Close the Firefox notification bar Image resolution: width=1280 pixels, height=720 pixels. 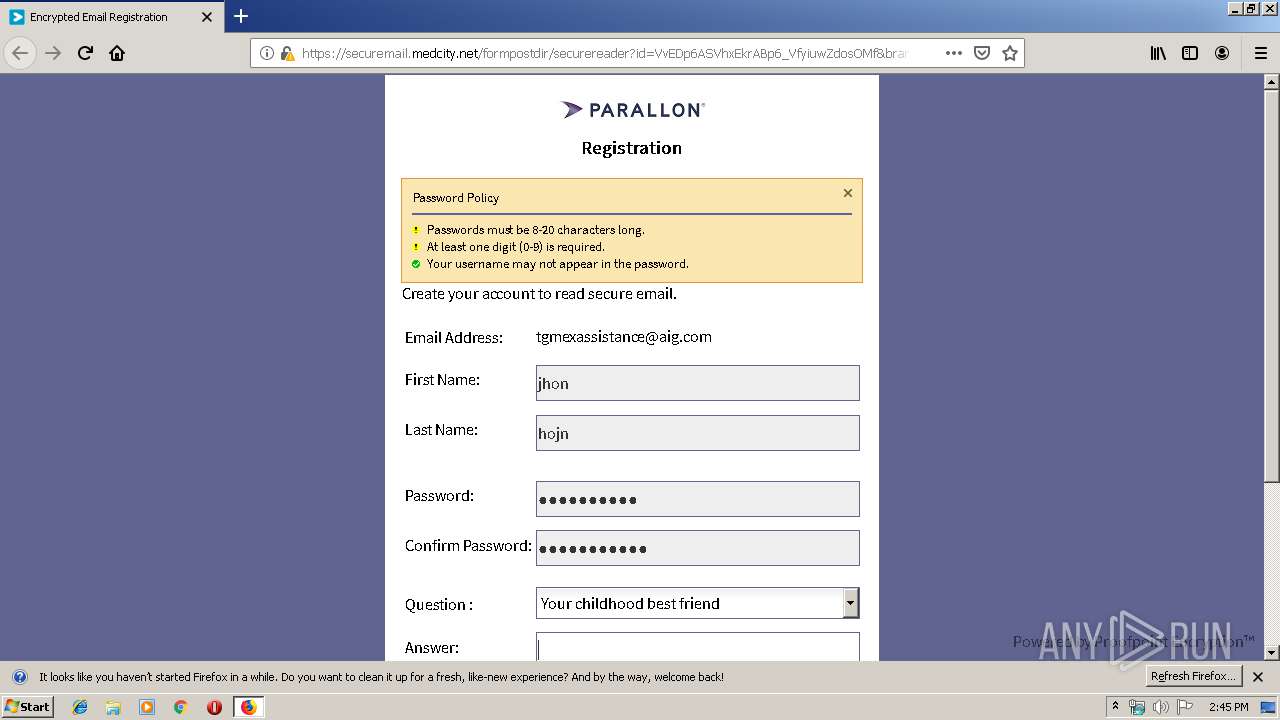coord(1258,677)
